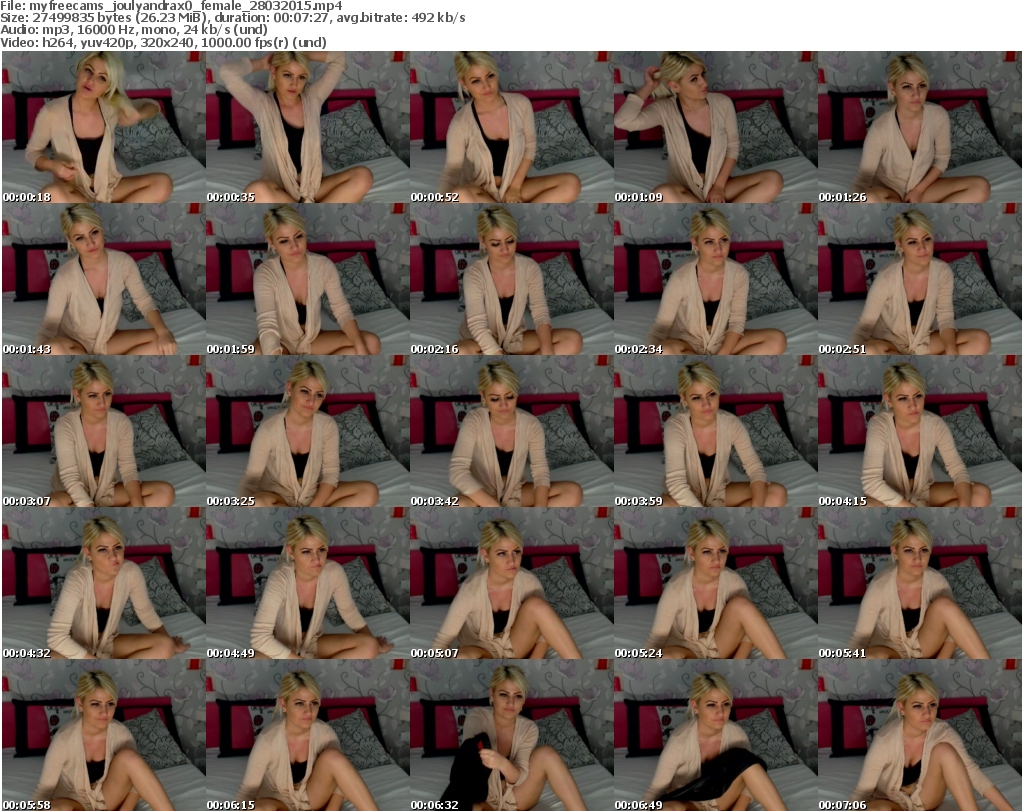Select the thumbnail frame at 00:06:32
Viewport: 1024px width, 811px height.
point(511,735)
